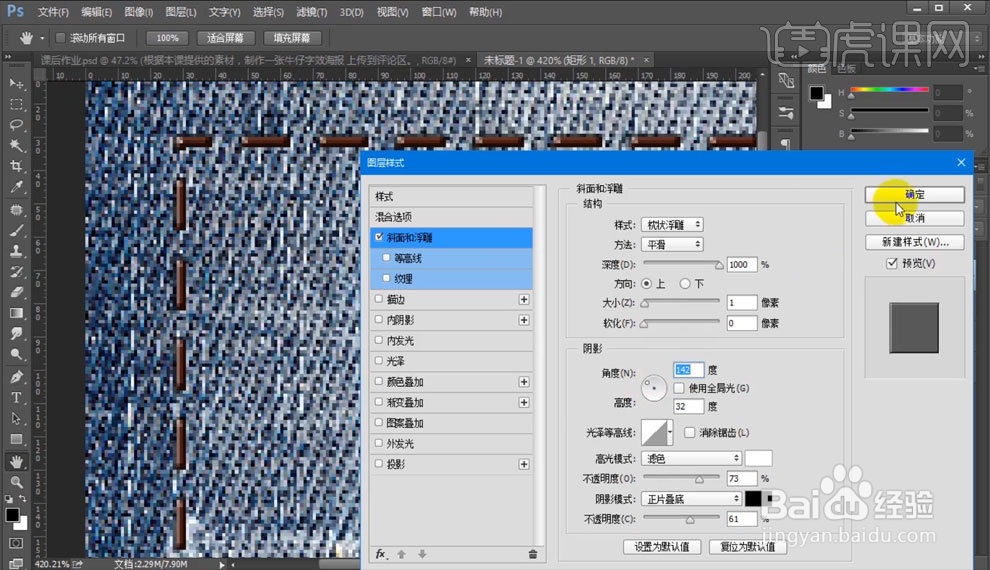Click 取消 button
Viewport: 990px width, 570px height.
tap(914, 218)
